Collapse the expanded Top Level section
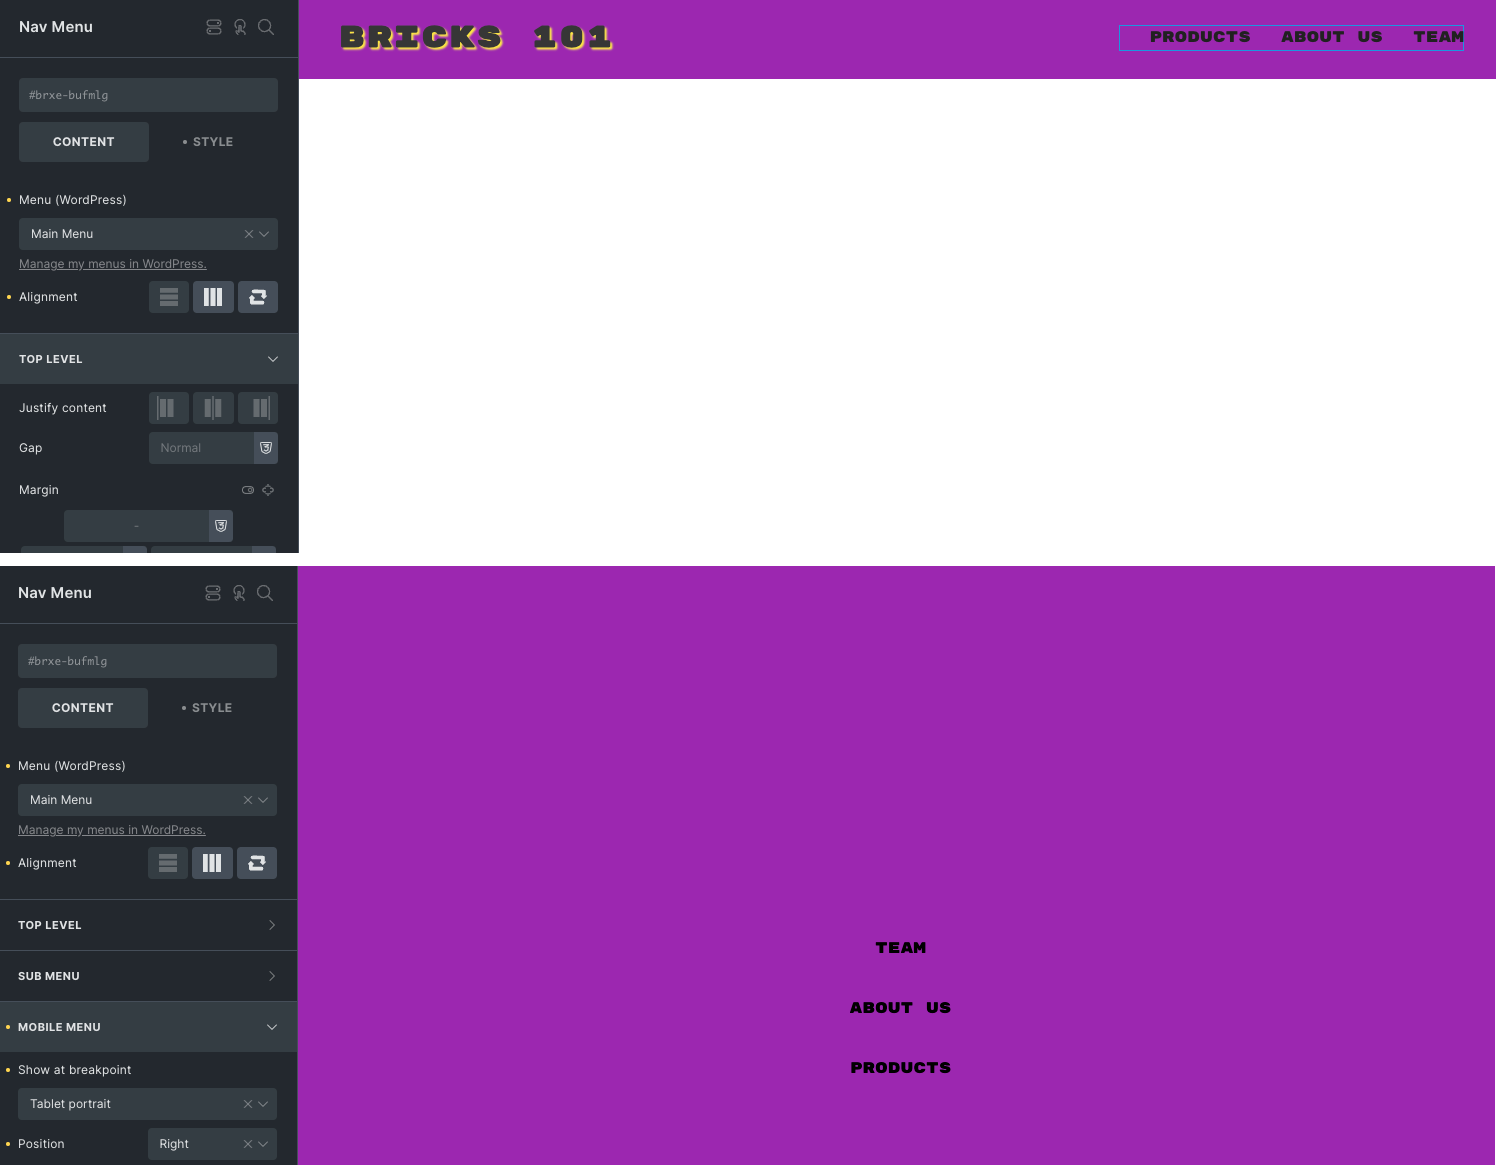This screenshot has width=1496, height=1165. (x=148, y=359)
